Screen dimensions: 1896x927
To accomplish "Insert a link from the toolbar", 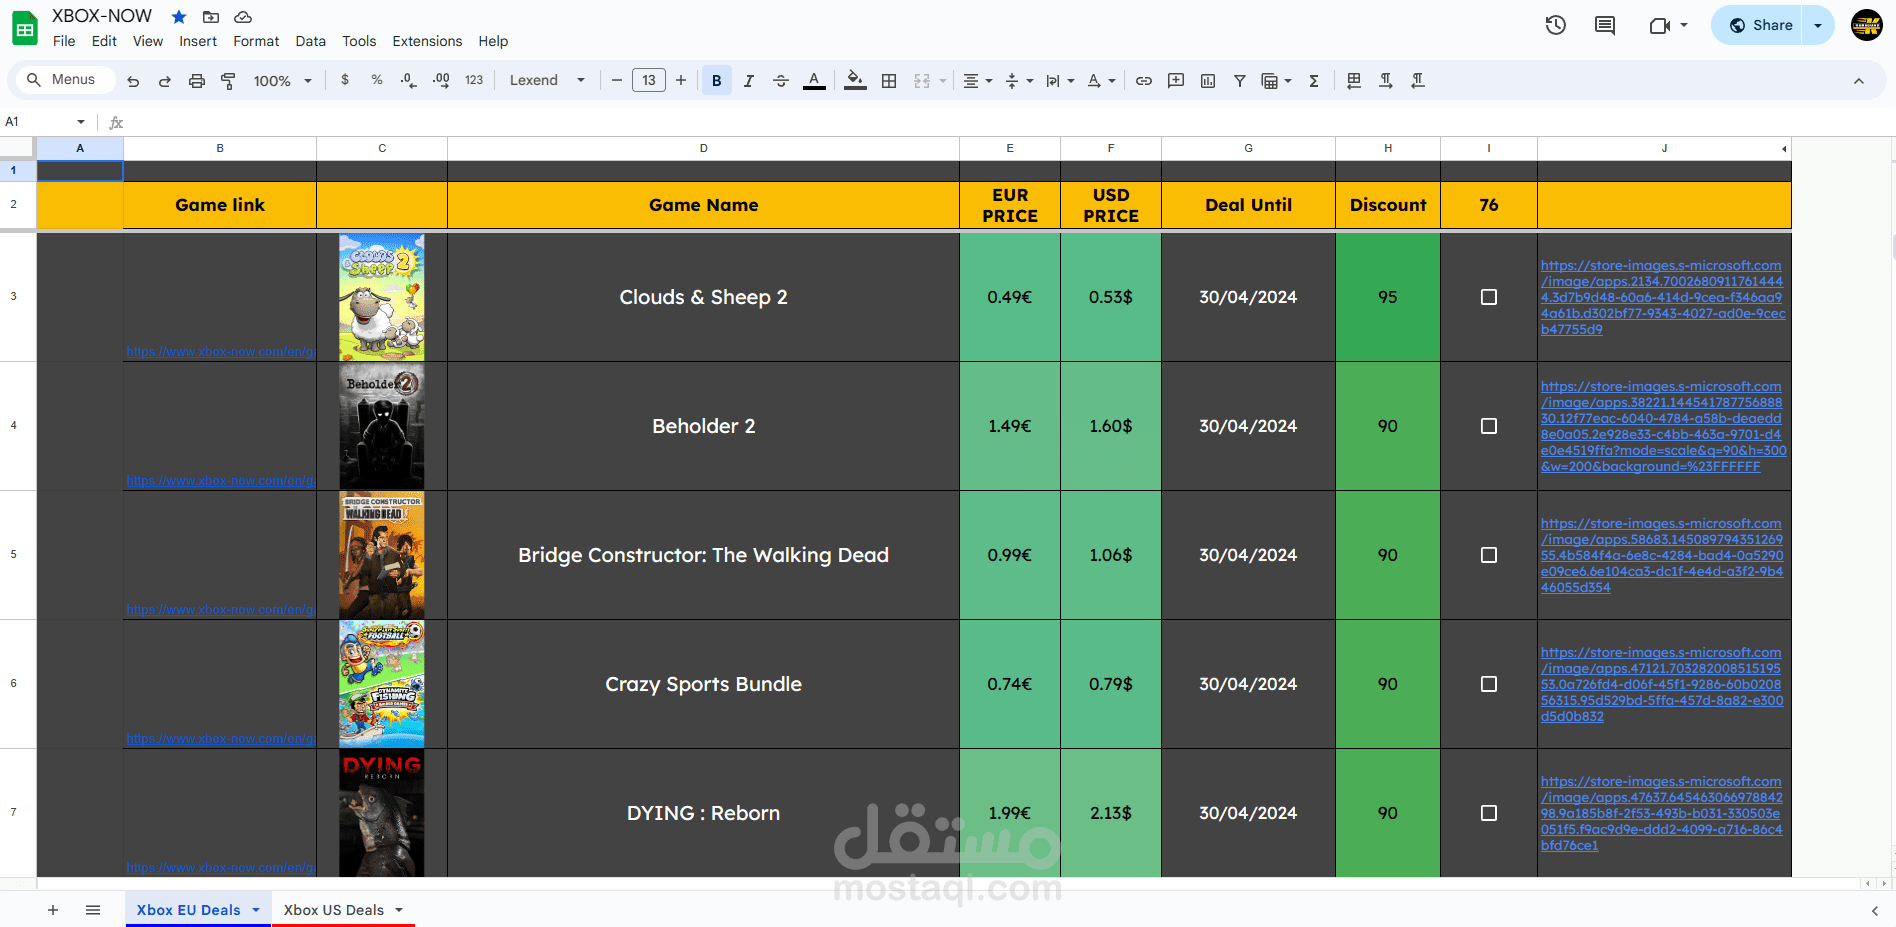I will [x=1144, y=81].
